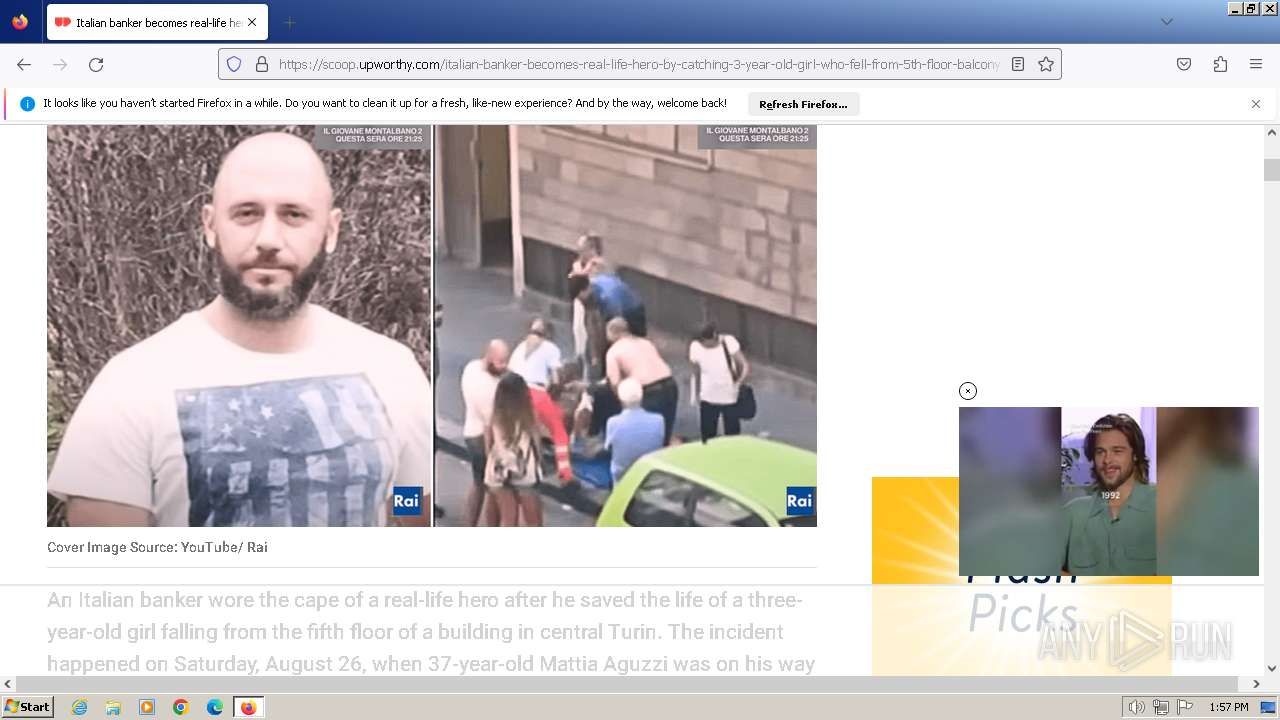The width and height of the screenshot is (1280, 720).
Task: Click the scroll up arrow
Action: click(x=1272, y=132)
